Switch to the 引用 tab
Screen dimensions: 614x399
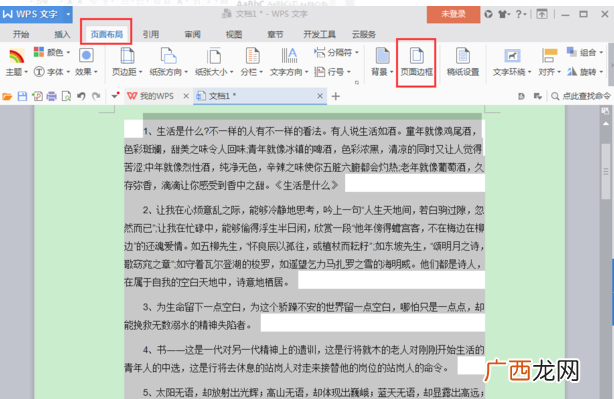151,34
